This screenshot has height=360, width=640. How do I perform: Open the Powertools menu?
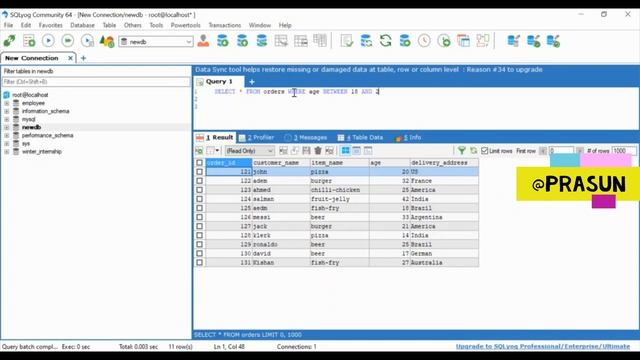pyautogui.click(x=185, y=25)
